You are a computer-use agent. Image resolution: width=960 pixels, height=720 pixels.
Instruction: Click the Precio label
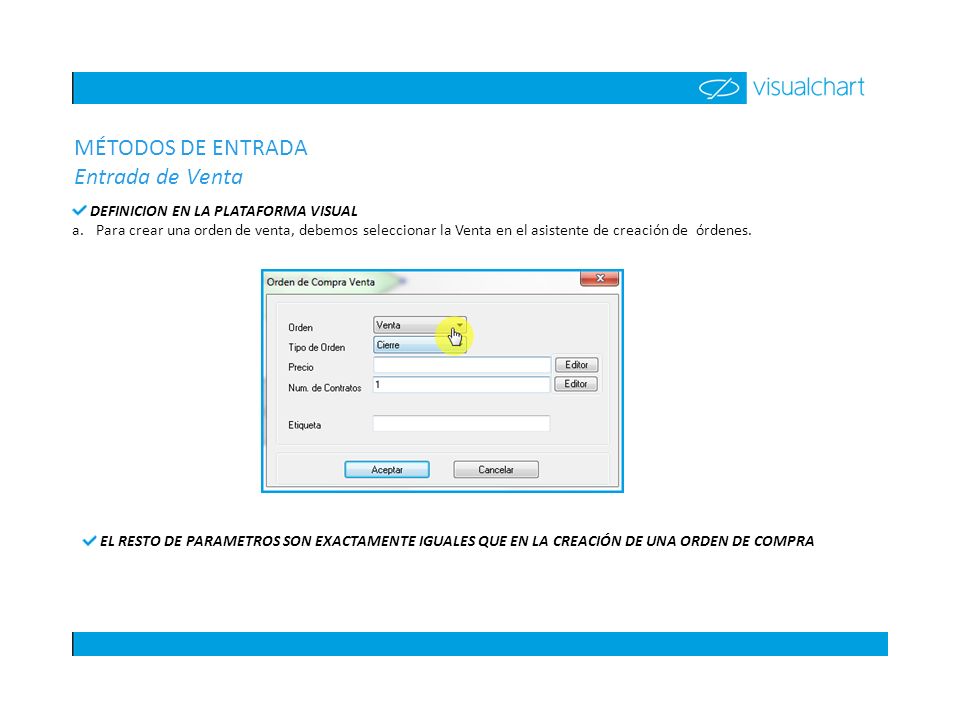pyautogui.click(x=301, y=367)
